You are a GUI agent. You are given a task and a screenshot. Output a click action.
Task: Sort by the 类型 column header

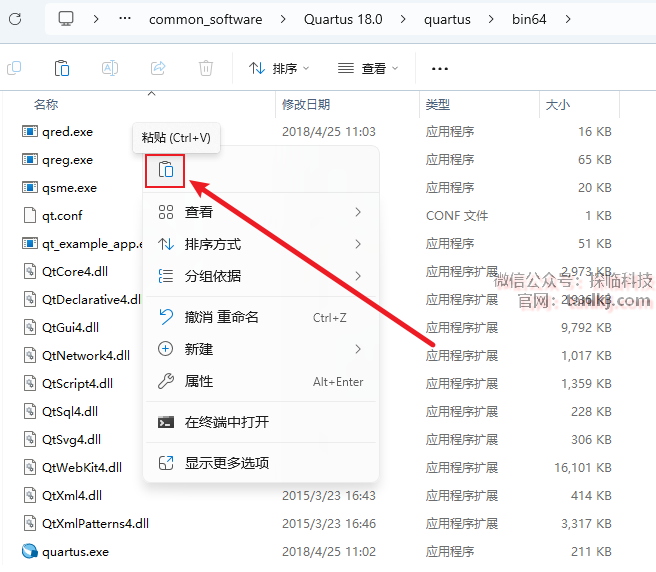438,104
